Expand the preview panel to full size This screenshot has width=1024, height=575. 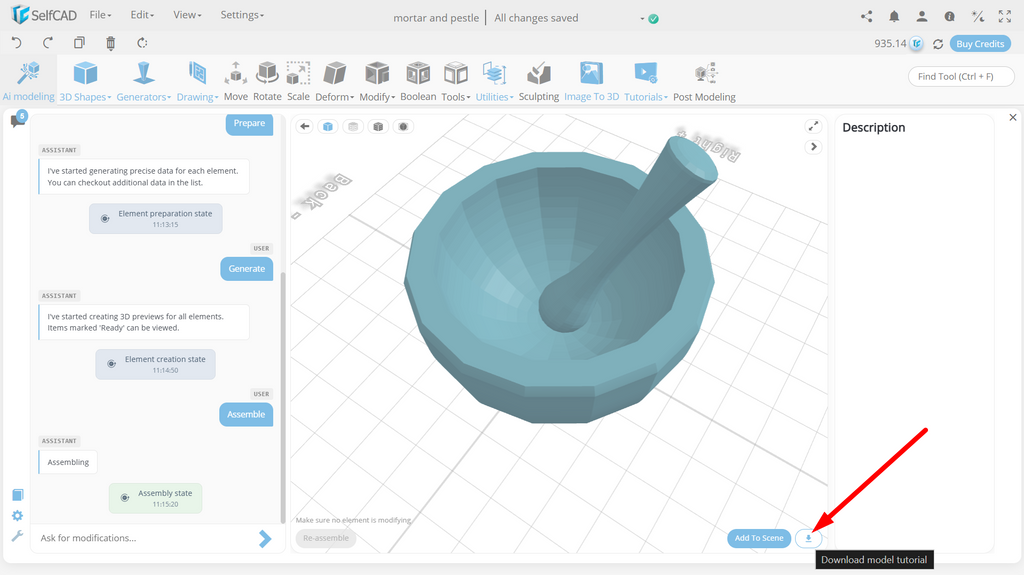click(x=813, y=126)
